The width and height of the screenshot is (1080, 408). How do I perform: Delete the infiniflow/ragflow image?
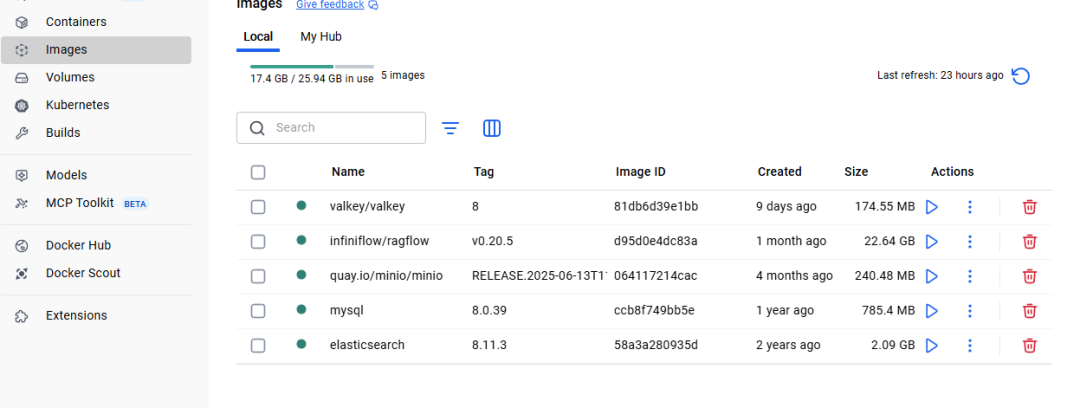pos(1029,241)
